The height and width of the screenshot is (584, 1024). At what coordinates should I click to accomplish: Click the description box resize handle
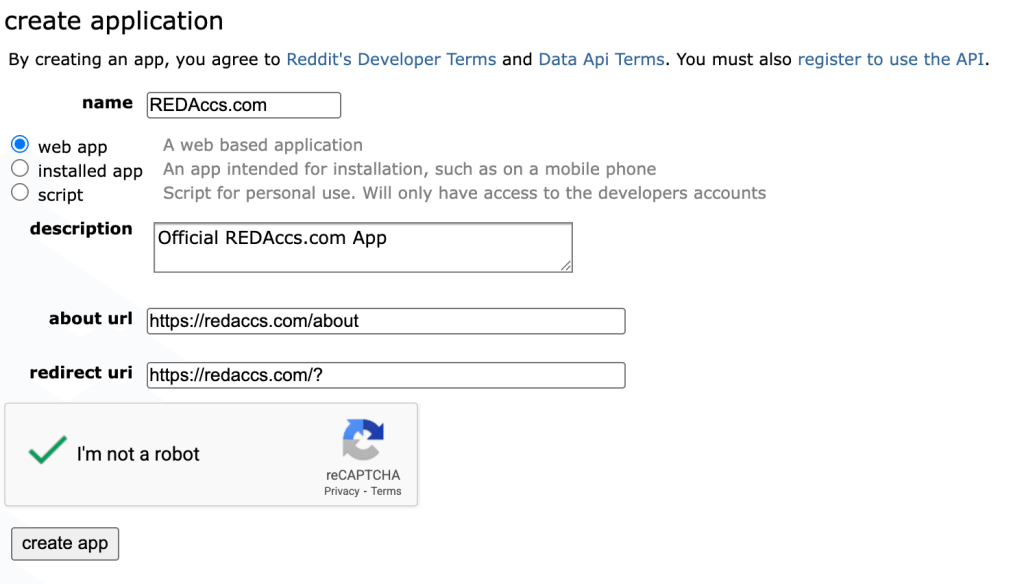(566, 265)
